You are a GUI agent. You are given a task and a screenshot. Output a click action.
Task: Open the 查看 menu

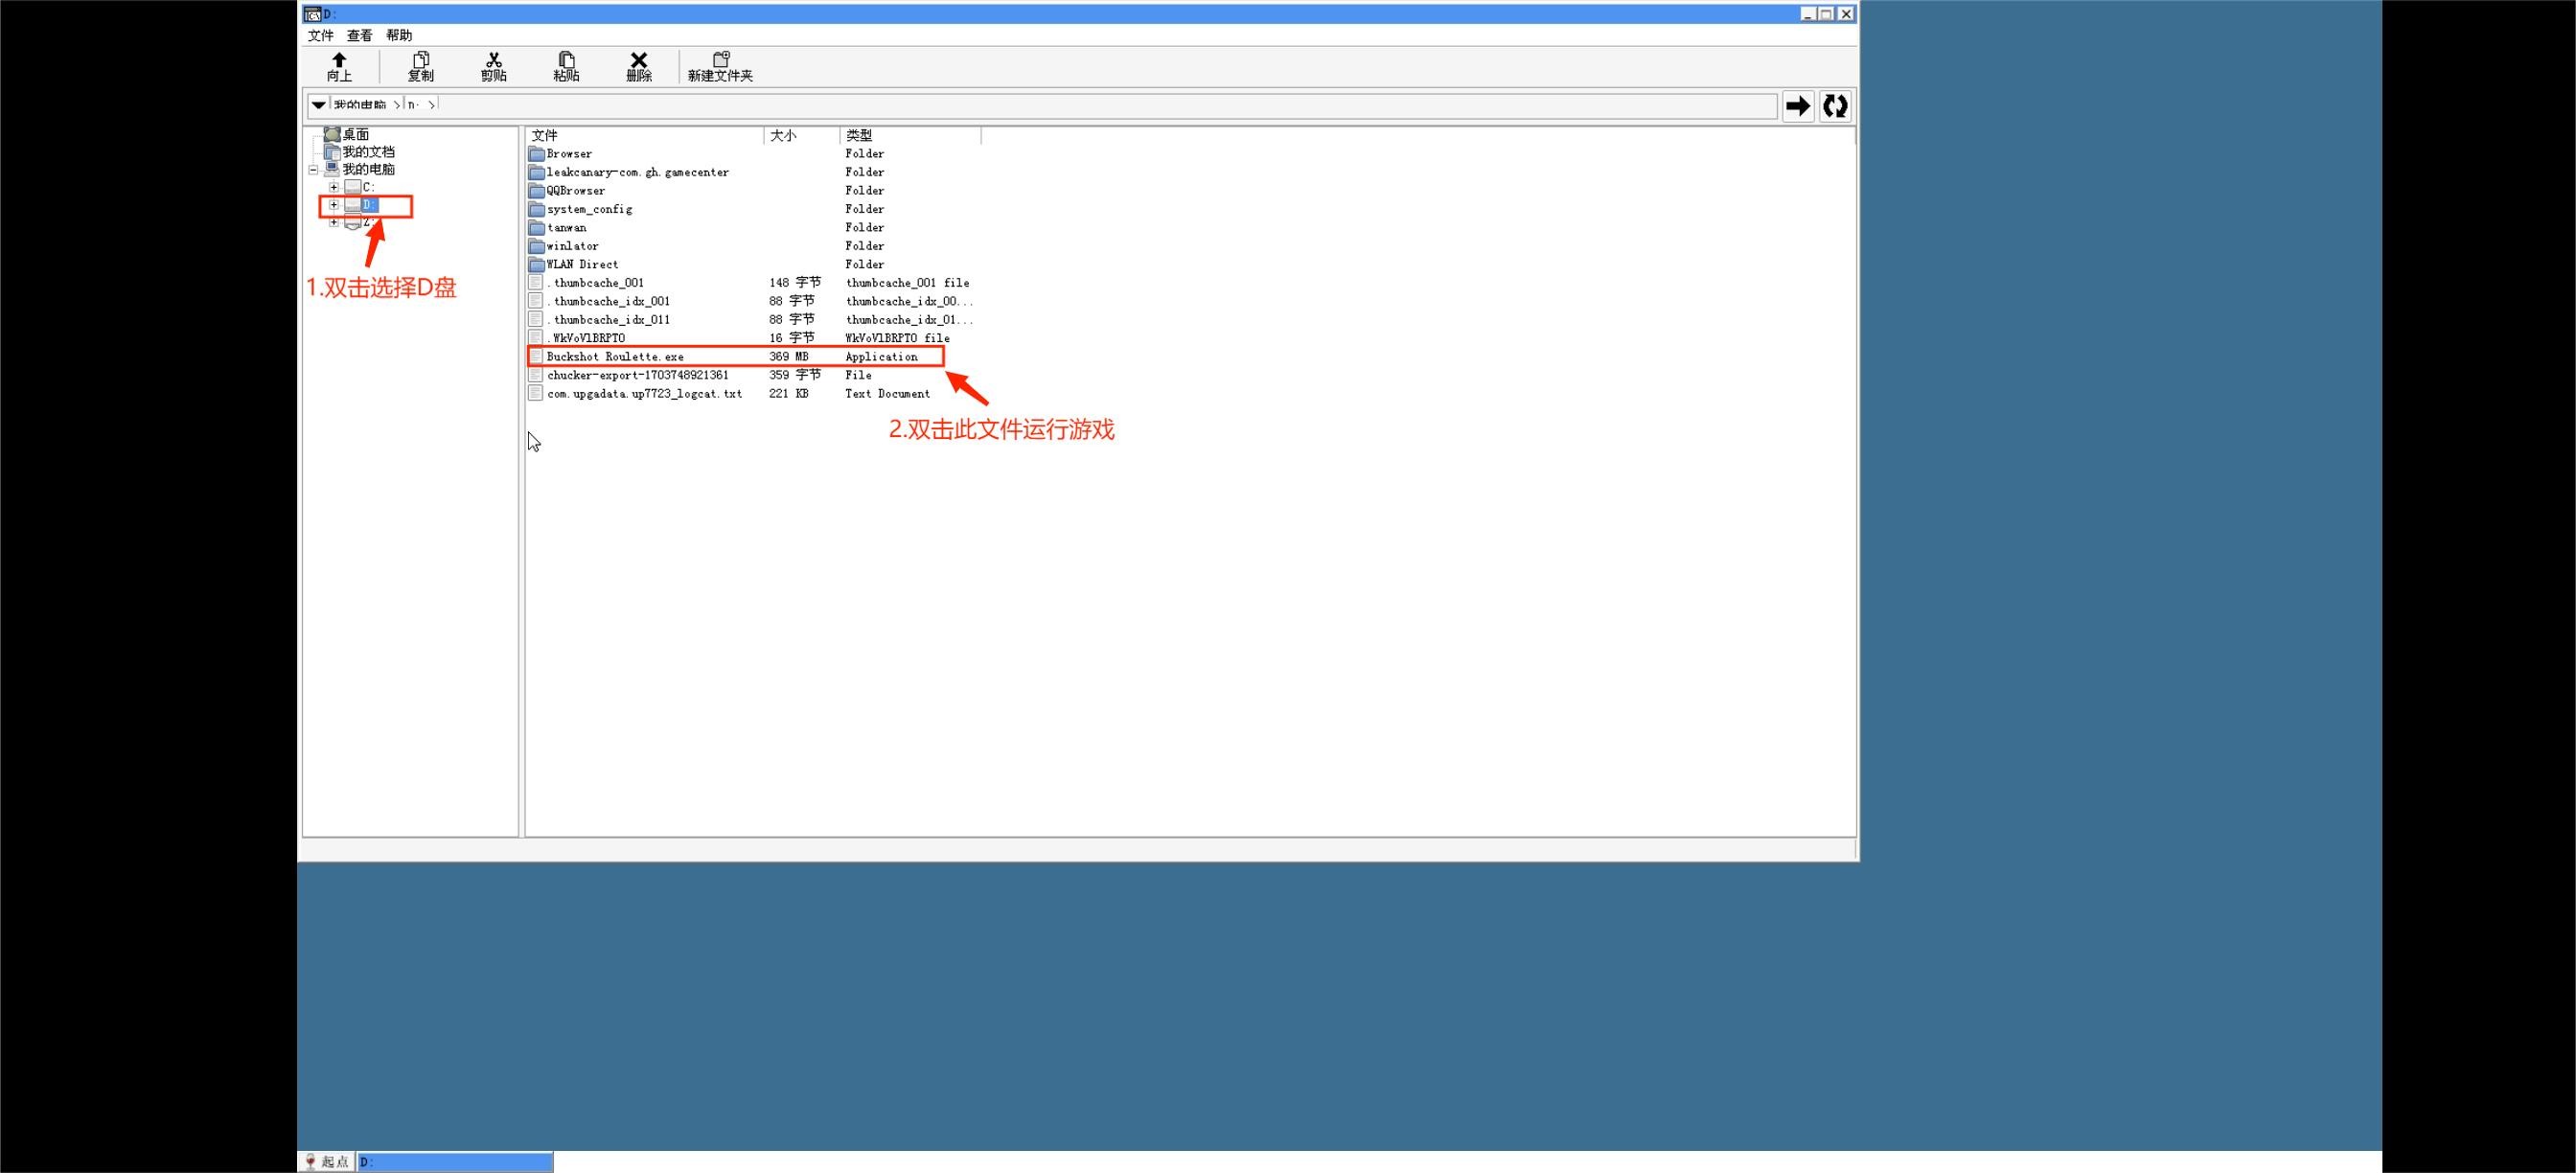tap(359, 36)
